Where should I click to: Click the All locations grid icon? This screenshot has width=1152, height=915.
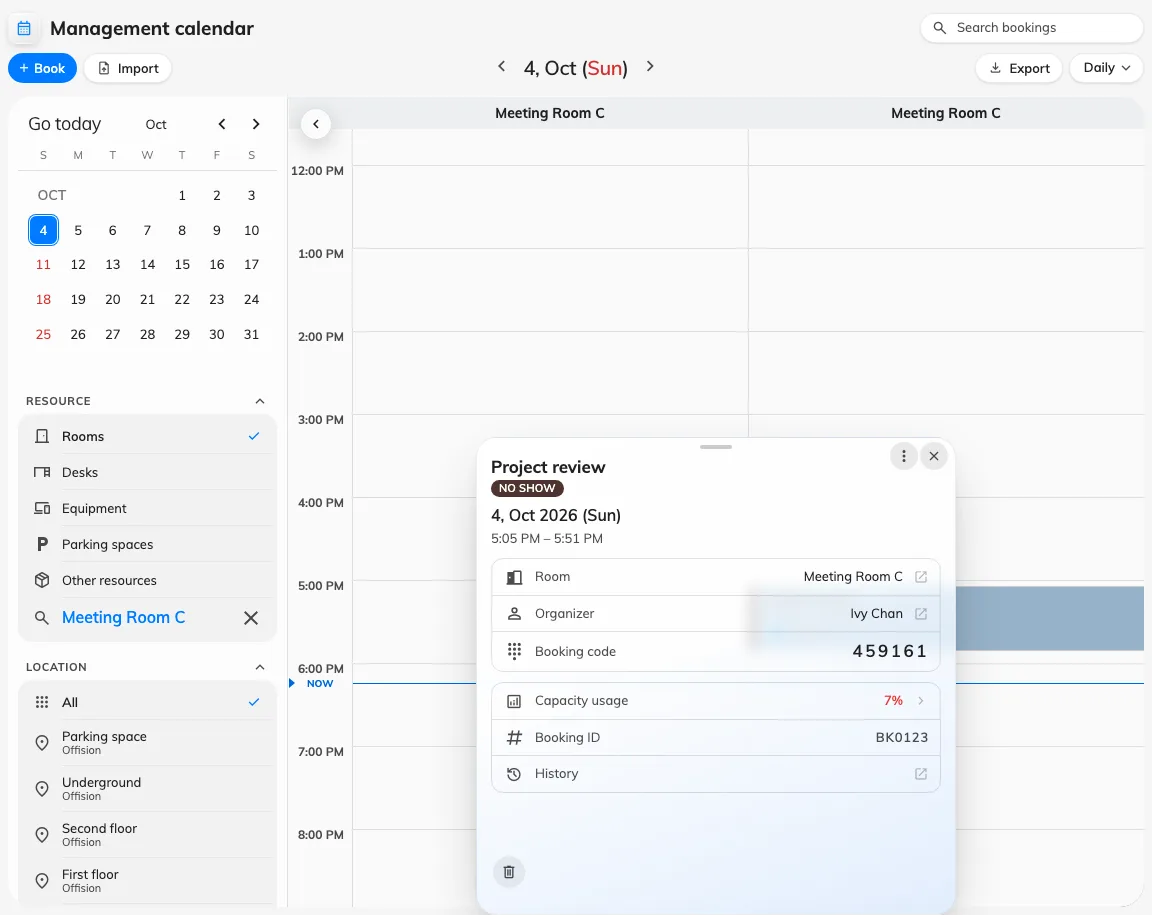coord(42,703)
